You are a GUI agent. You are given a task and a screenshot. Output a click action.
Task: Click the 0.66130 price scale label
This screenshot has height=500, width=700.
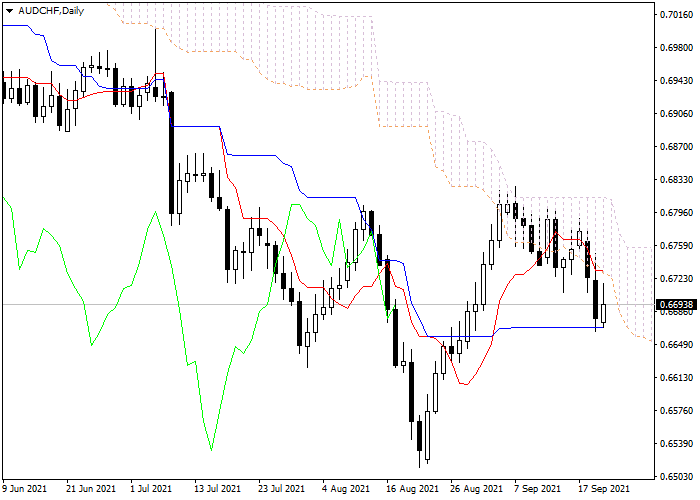[x=676, y=378]
